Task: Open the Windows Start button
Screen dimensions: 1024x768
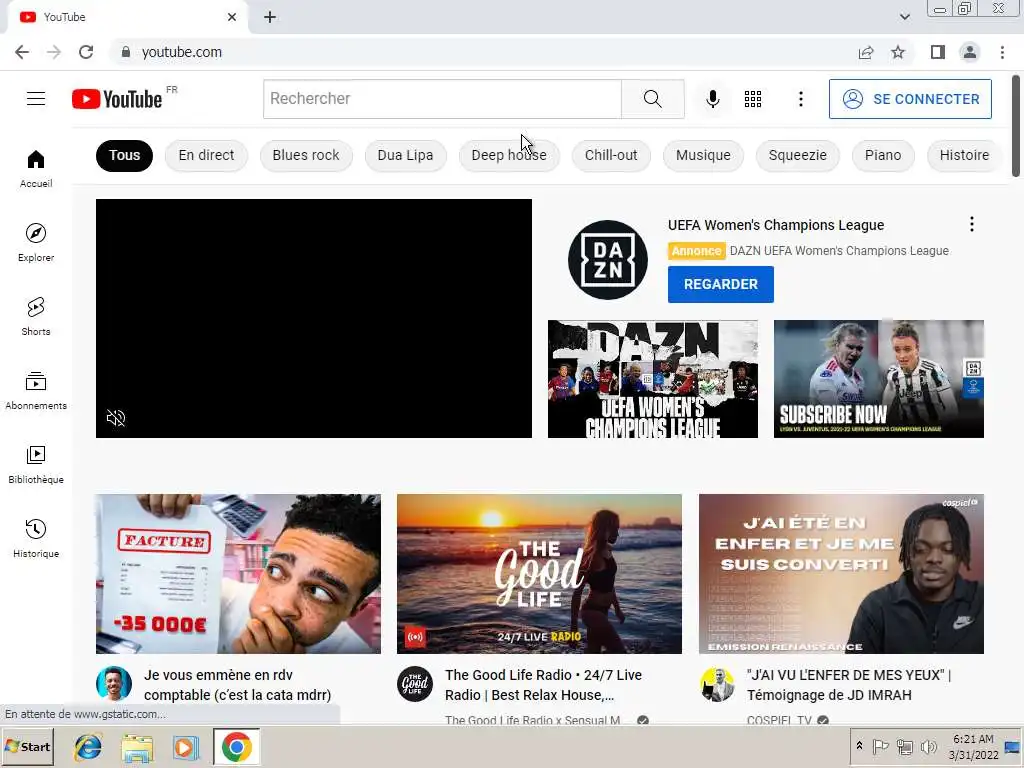Action: (27, 746)
